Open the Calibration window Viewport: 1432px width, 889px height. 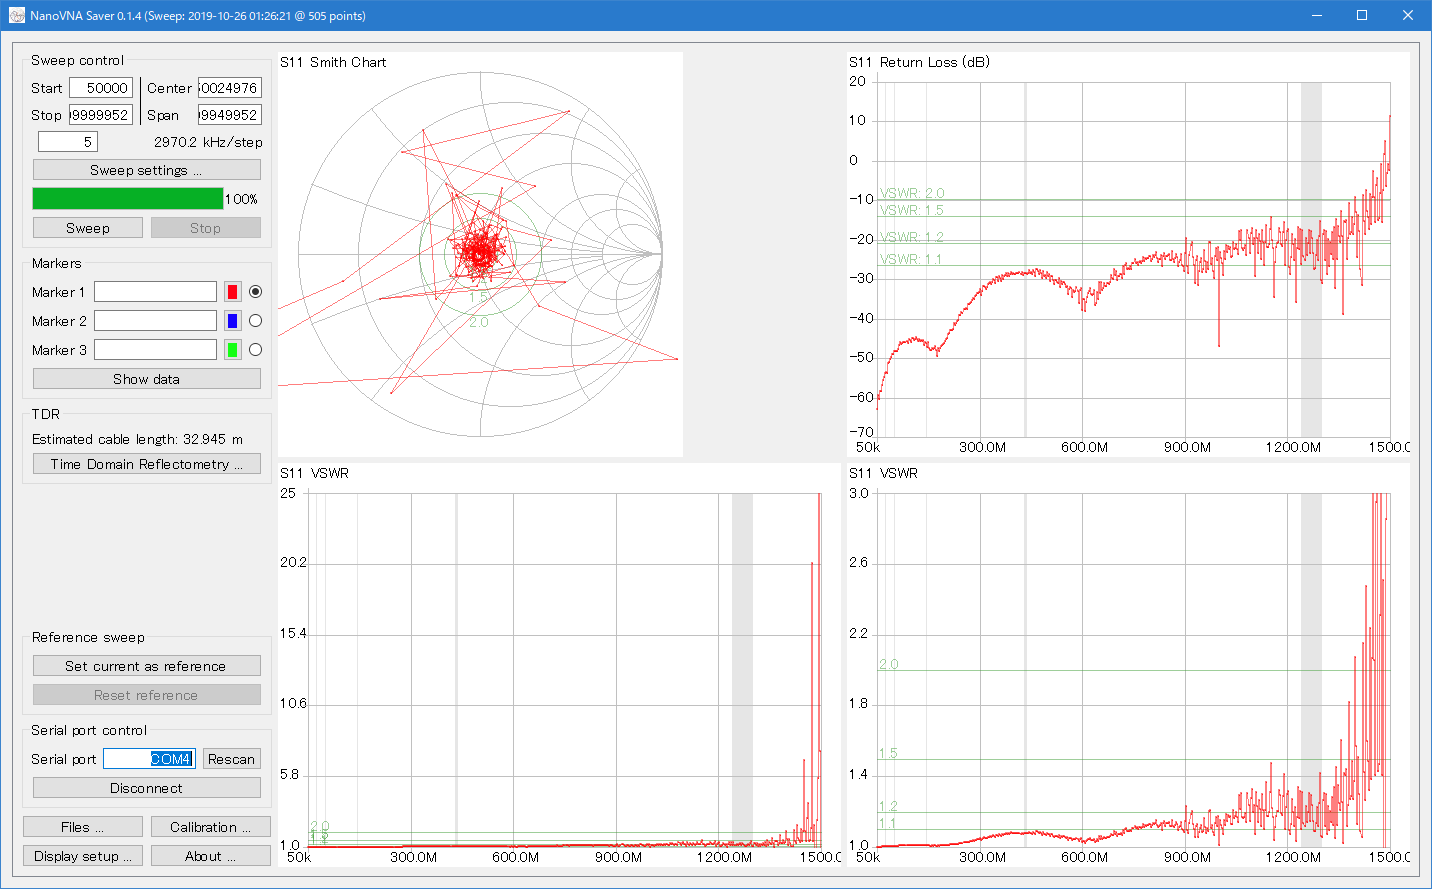coord(211,827)
